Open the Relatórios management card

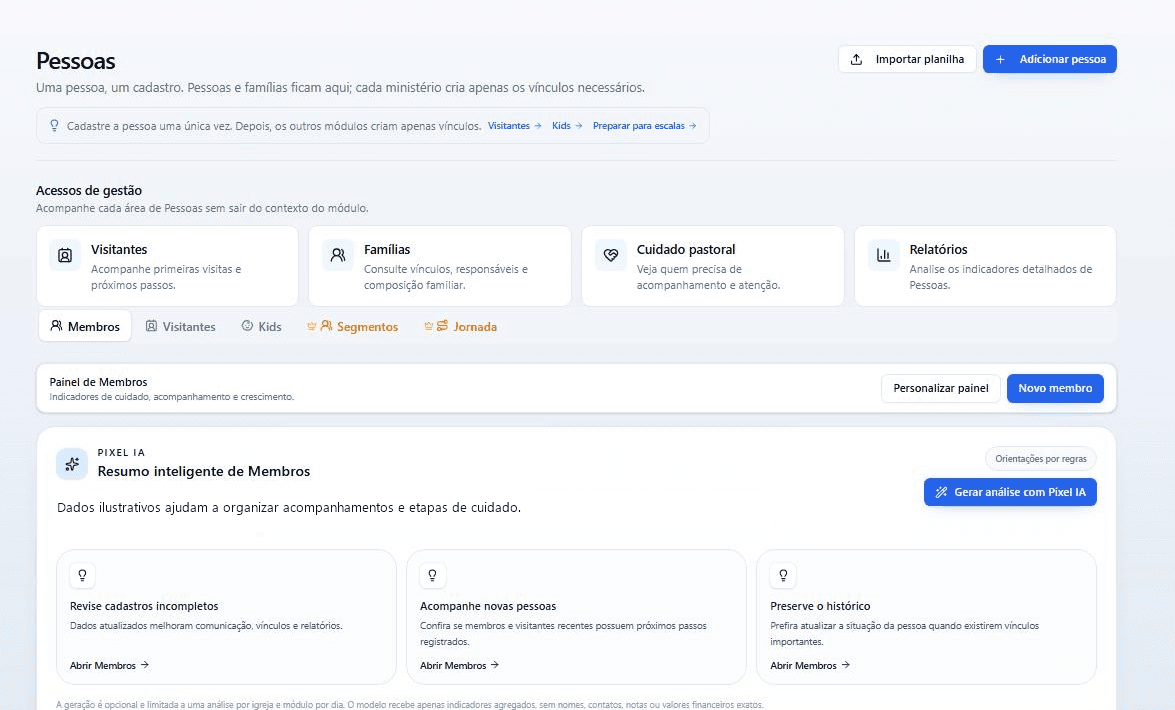tap(985, 266)
